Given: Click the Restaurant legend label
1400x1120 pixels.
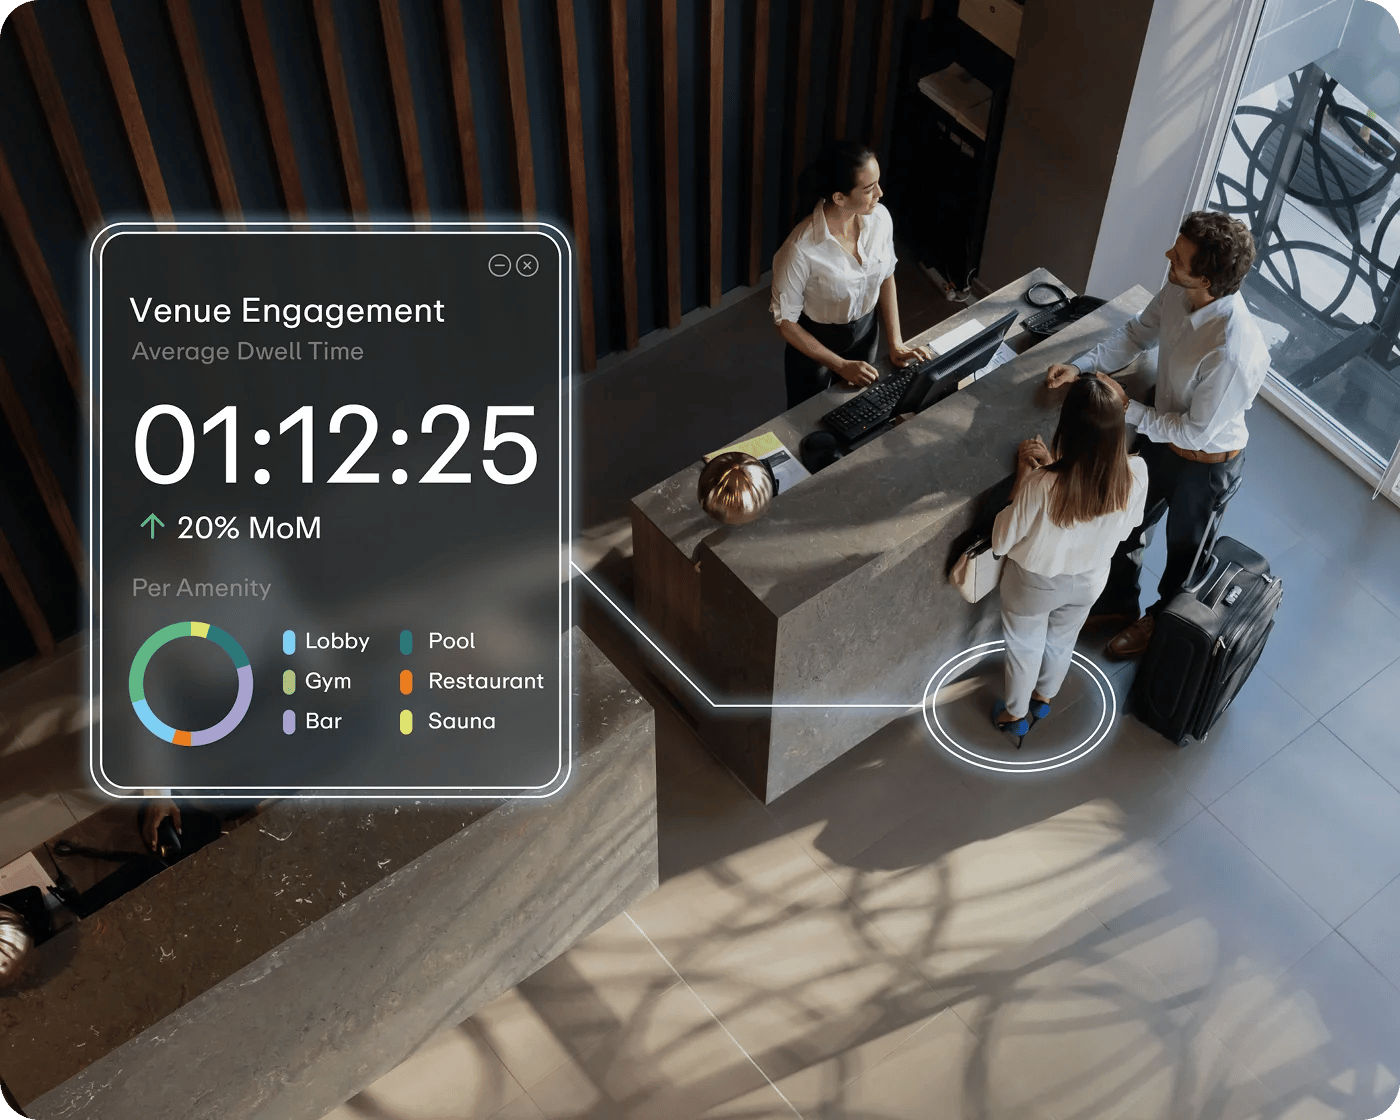Looking at the screenshot, I should (x=486, y=681).
